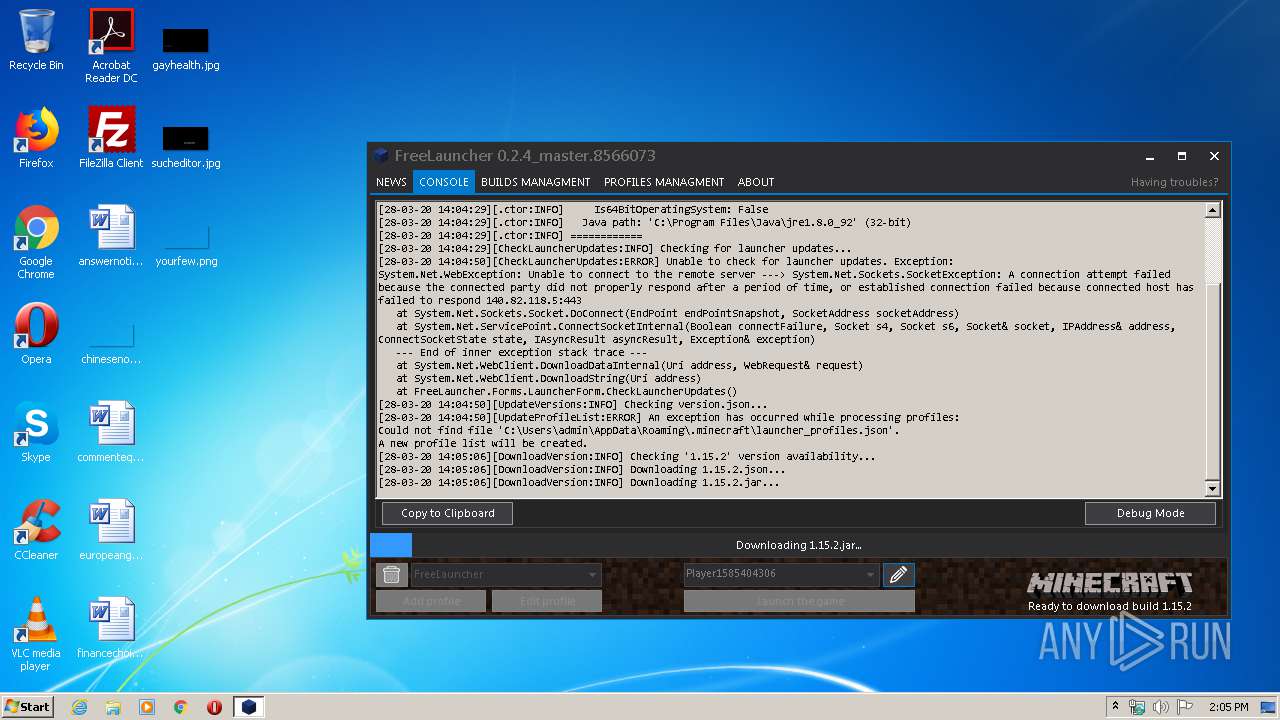Click the Edit profile button

(547, 601)
